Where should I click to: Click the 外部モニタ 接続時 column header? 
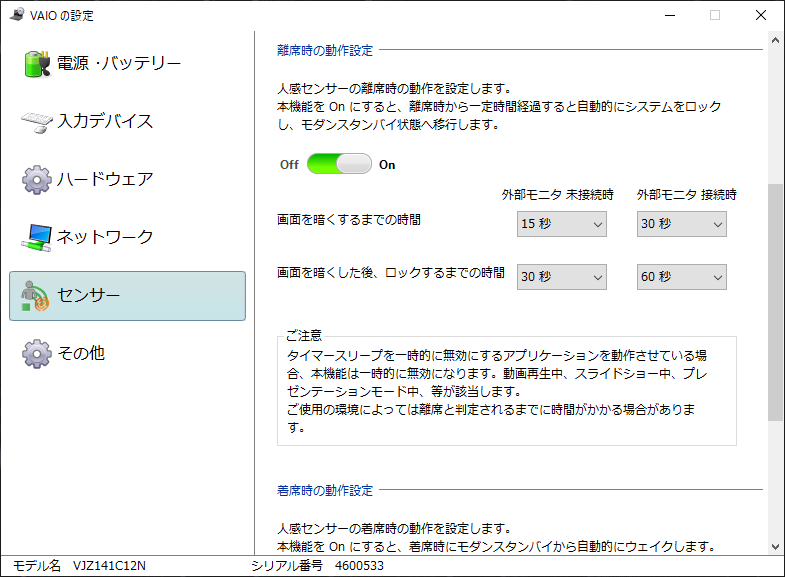tap(686, 195)
